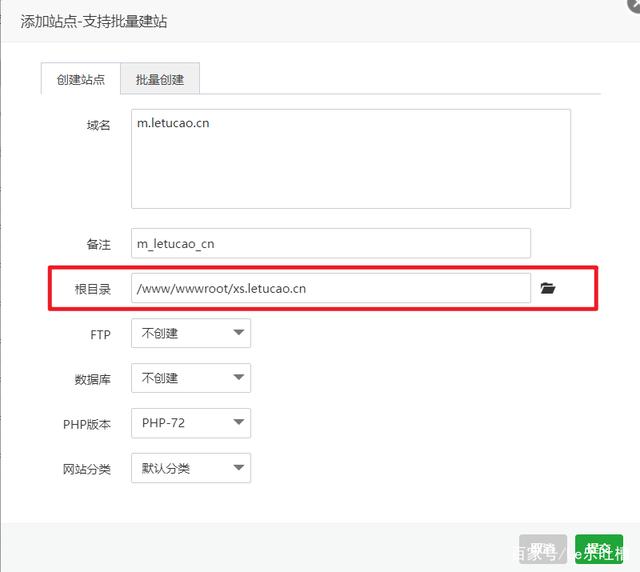Click the 根目录 path input field
Screen dimensions: 640x572
point(330,288)
